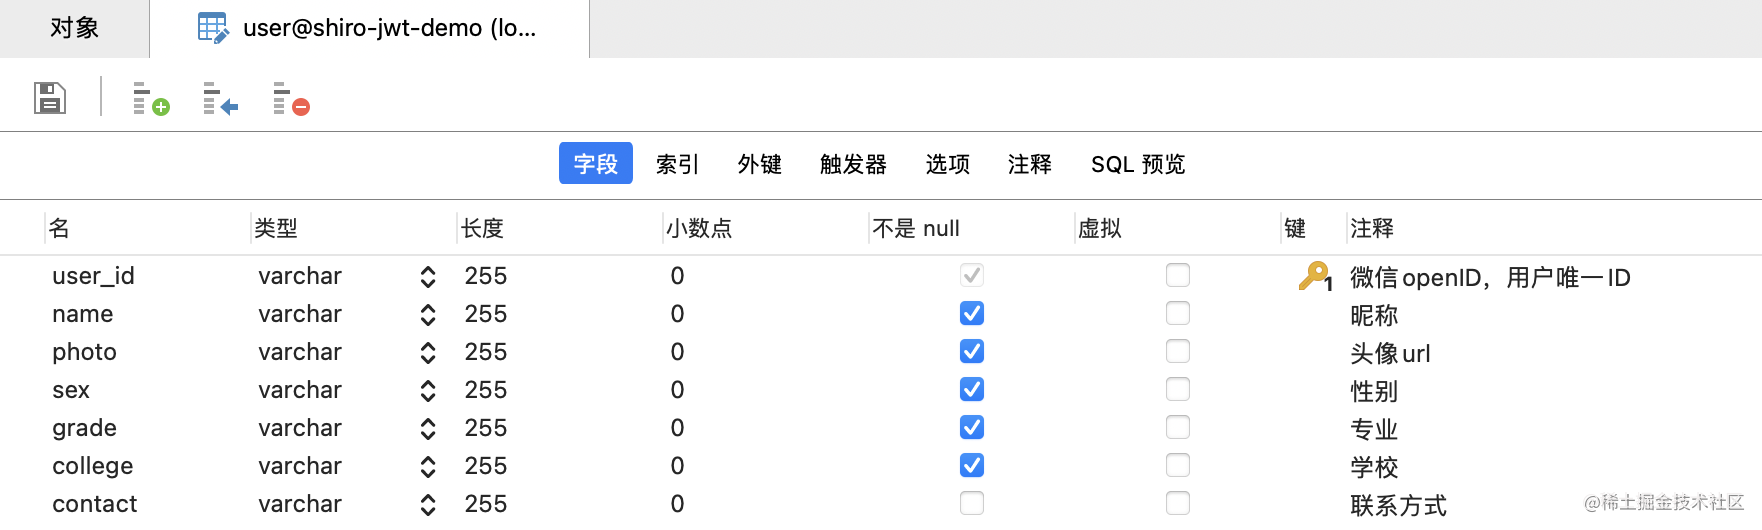Switch to the 字段 tab
The image size is (1762, 530).
coord(596,163)
